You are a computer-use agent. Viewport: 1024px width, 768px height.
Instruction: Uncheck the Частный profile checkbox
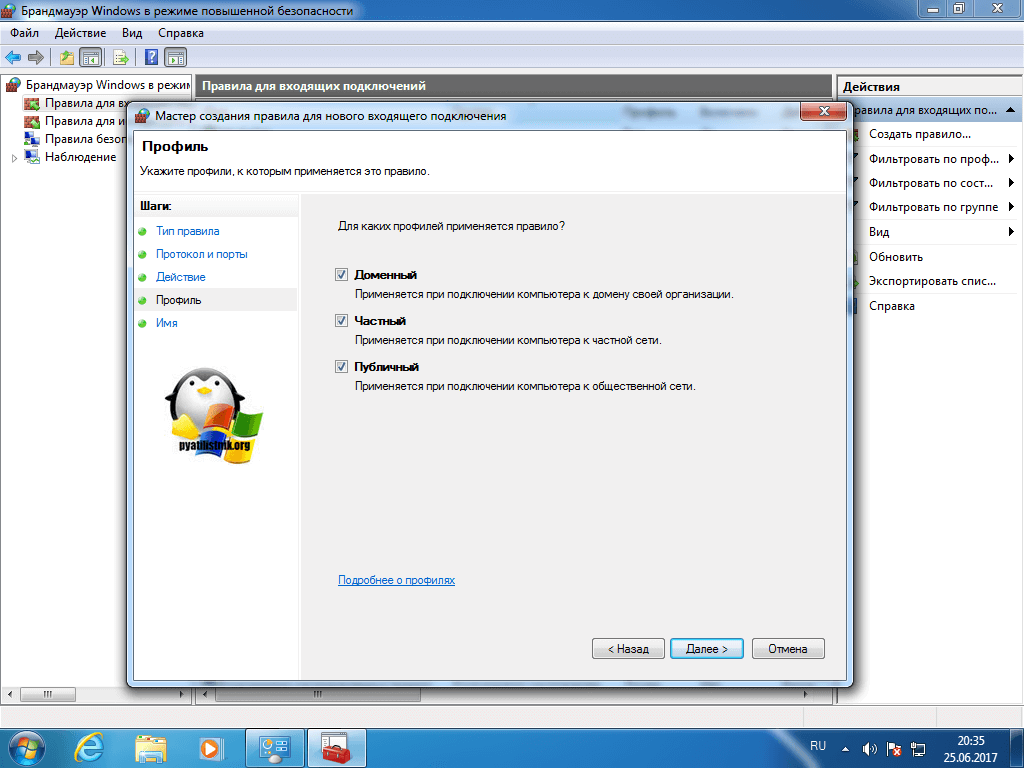pyautogui.click(x=342, y=321)
